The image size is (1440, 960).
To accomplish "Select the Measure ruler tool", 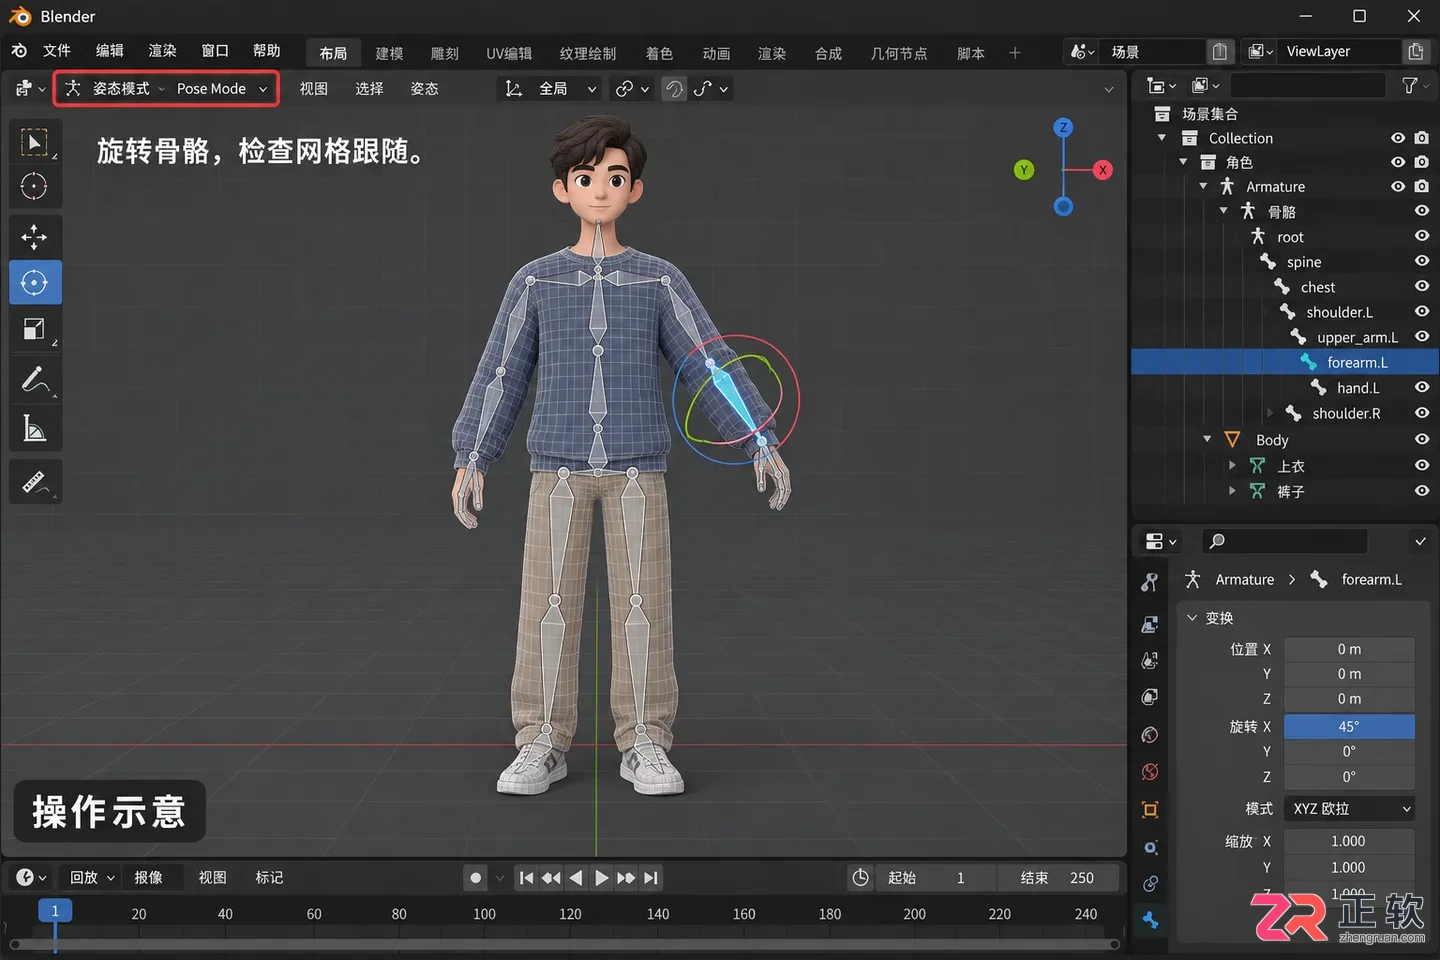I will pos(35,483).
